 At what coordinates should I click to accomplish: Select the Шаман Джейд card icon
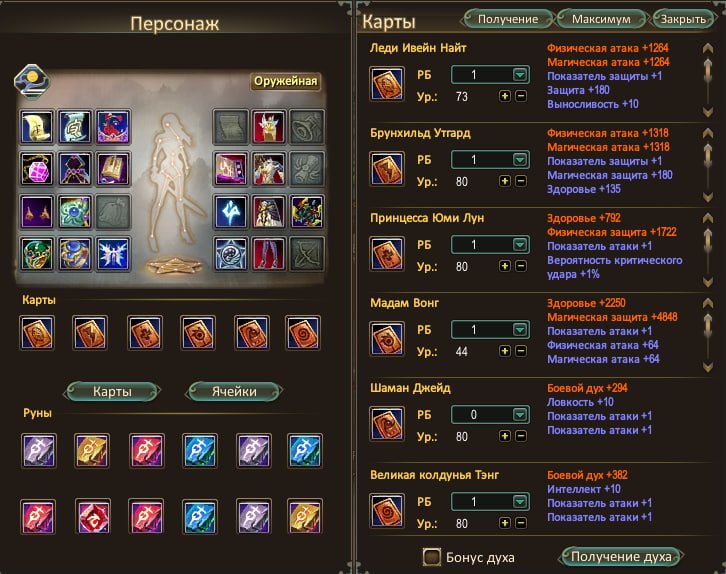[387, 424]
